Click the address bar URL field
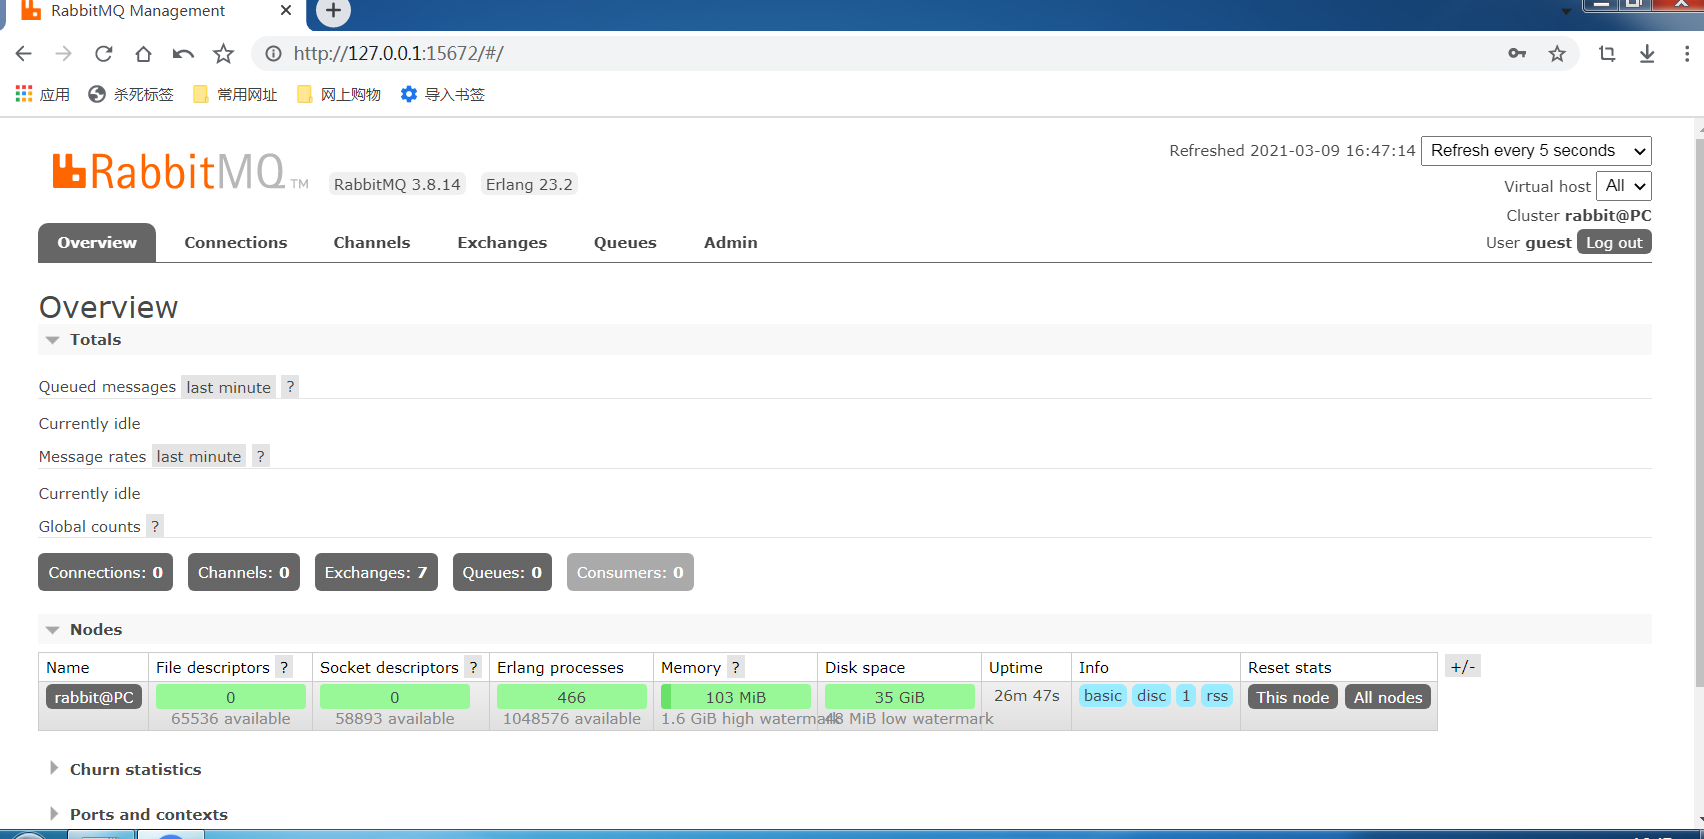 (x=880, y=54)
